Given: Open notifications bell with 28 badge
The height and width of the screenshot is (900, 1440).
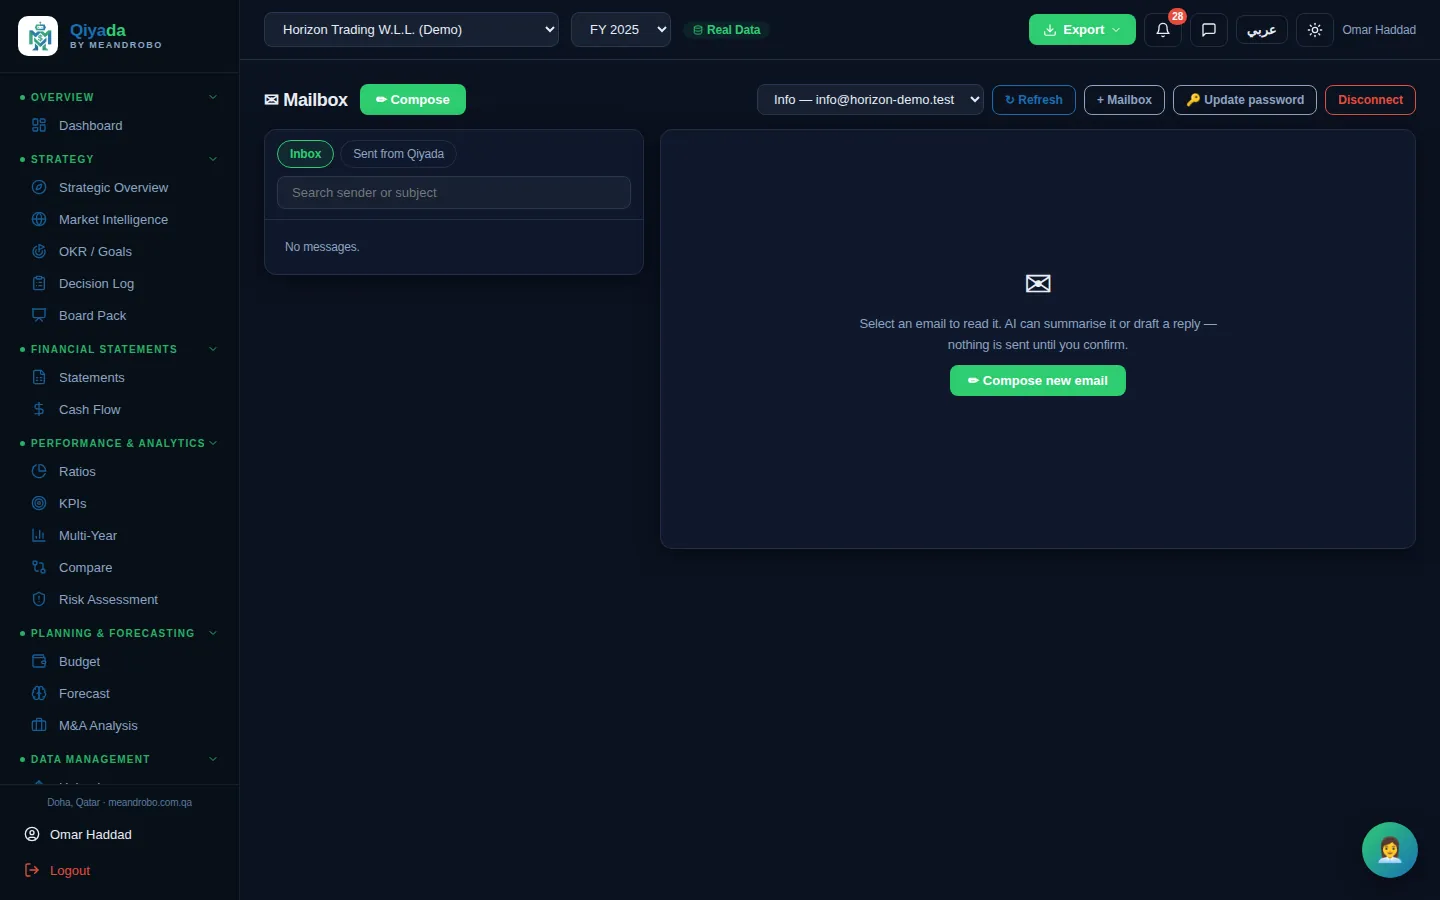Looking at the screenshot, I should coord(1163,30).
